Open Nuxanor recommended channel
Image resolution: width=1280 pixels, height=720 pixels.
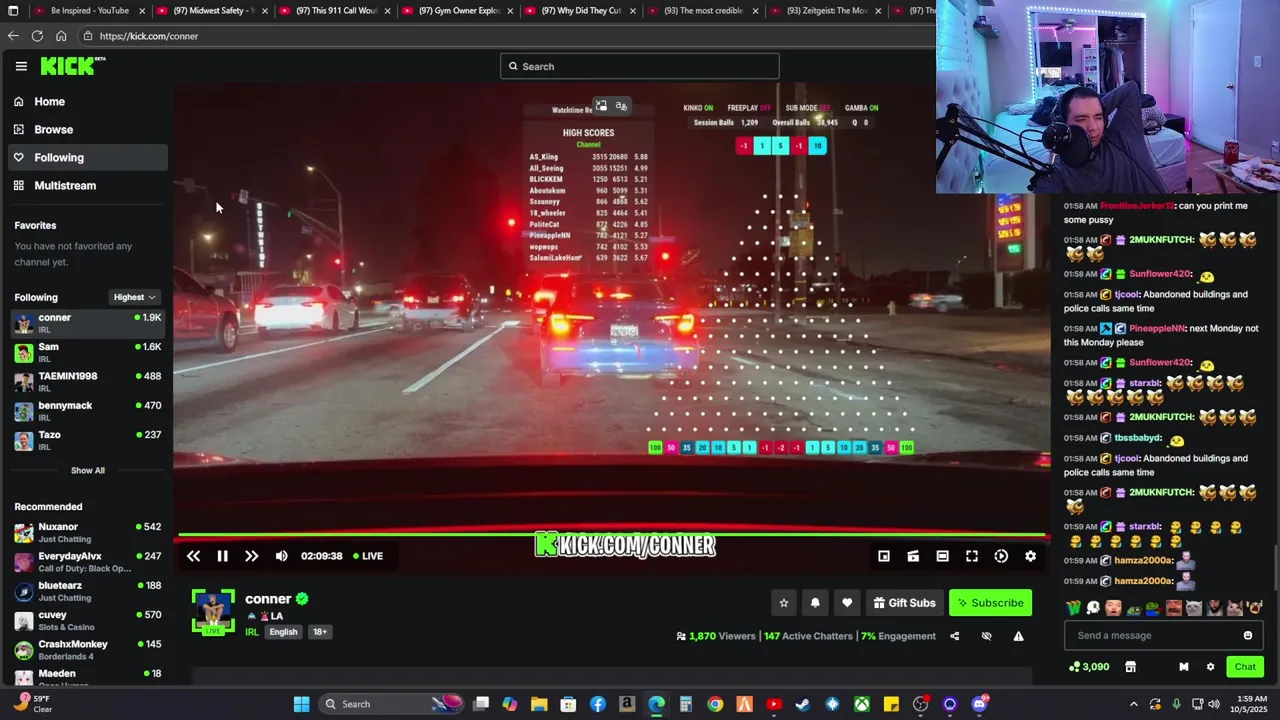point(88,532)
